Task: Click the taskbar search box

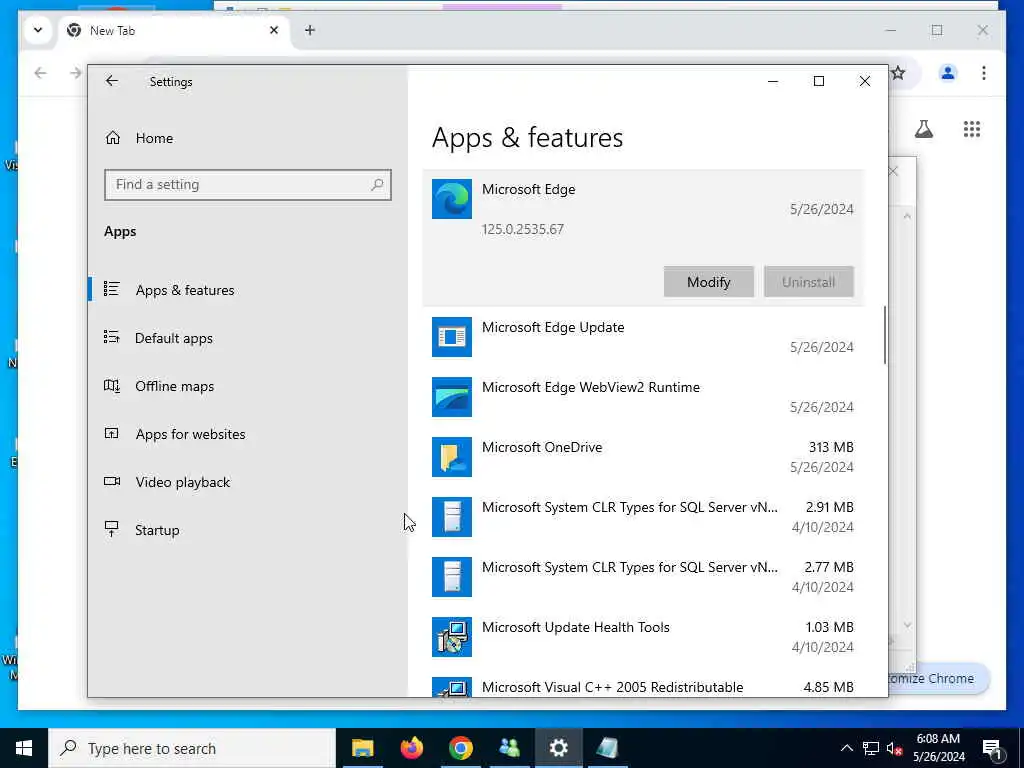Action: click(192, 748)
